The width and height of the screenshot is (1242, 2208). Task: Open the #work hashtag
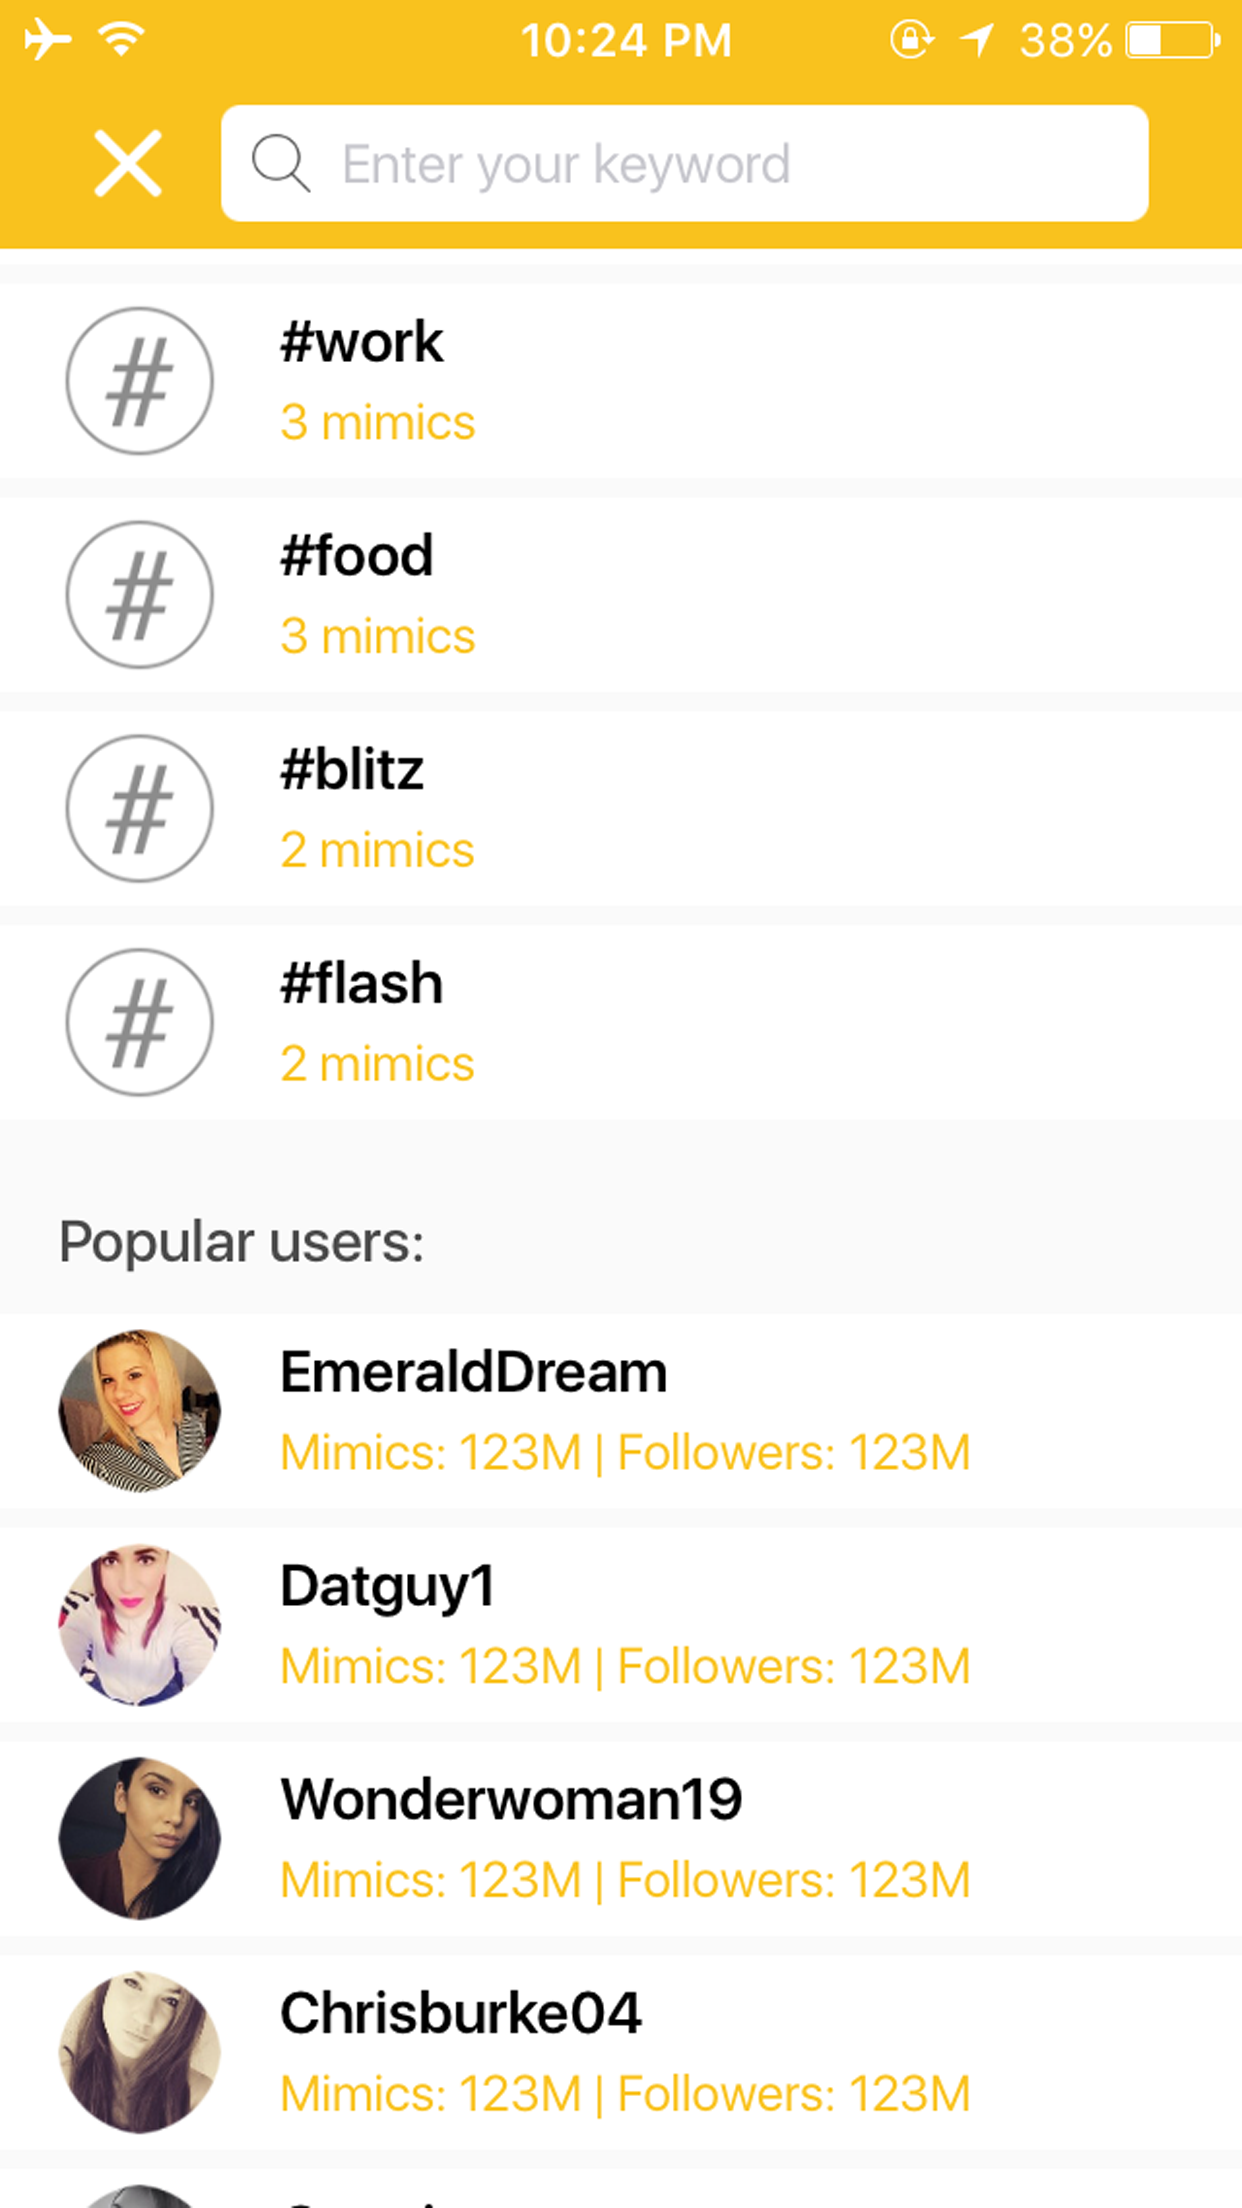pyautogui.click(x=361, y=342)
